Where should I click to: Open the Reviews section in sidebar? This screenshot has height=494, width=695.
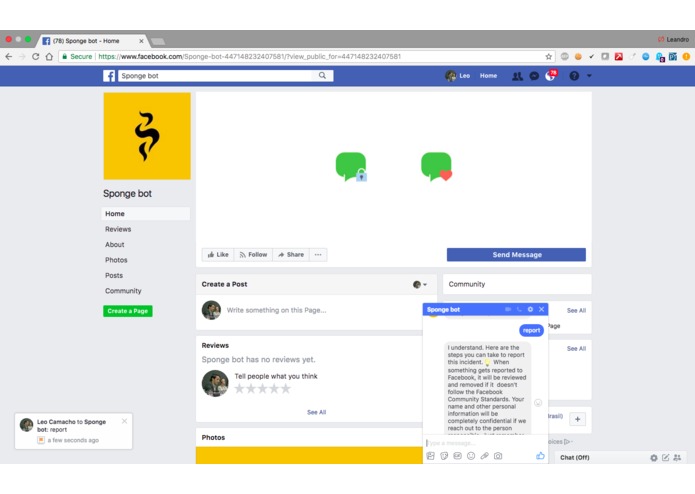point(118,229)
